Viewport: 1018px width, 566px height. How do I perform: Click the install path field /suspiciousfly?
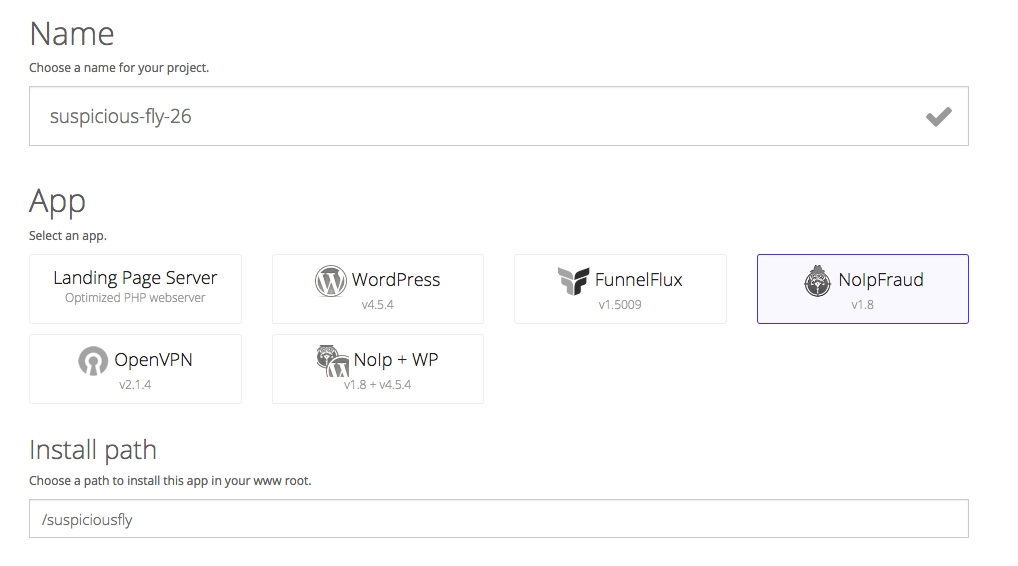[x=498, y=519]
